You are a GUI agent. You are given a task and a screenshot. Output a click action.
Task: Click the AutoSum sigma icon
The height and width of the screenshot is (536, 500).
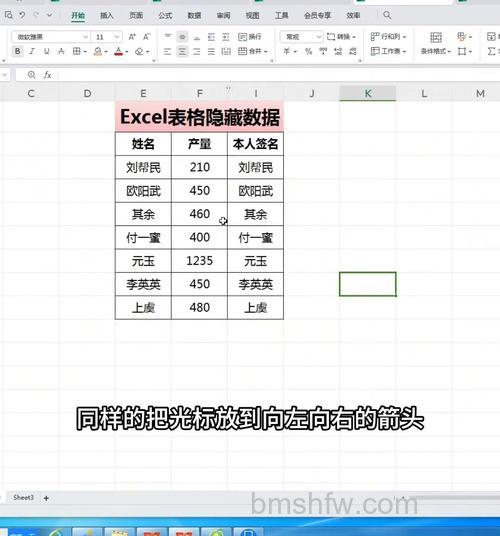(x=491, y=51)
